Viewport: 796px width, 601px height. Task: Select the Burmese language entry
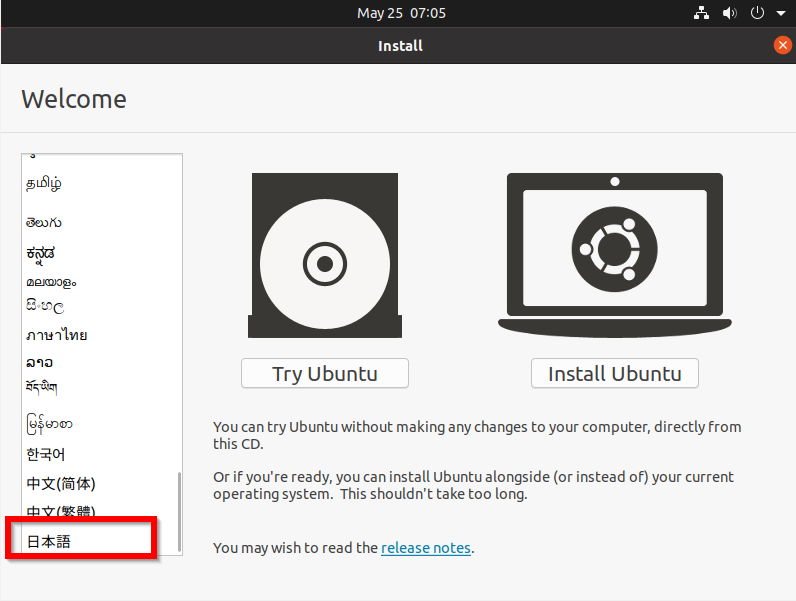(102, 424)
